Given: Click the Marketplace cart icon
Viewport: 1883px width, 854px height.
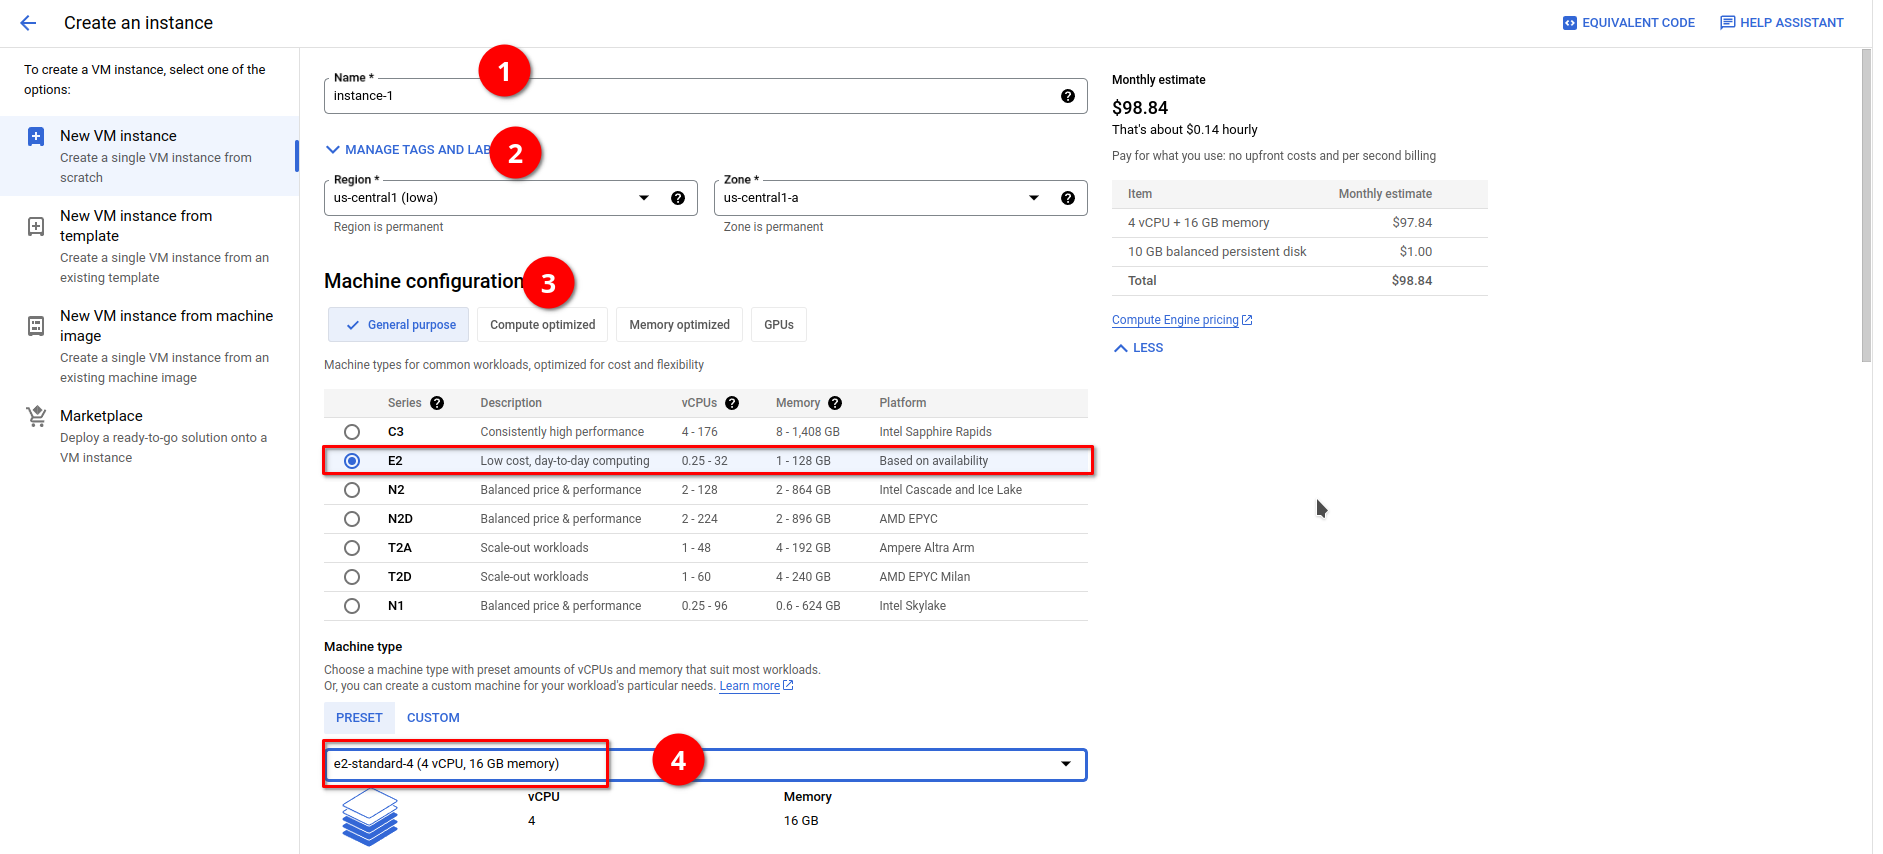Looking at the screenshot, I should pos(36,417).
